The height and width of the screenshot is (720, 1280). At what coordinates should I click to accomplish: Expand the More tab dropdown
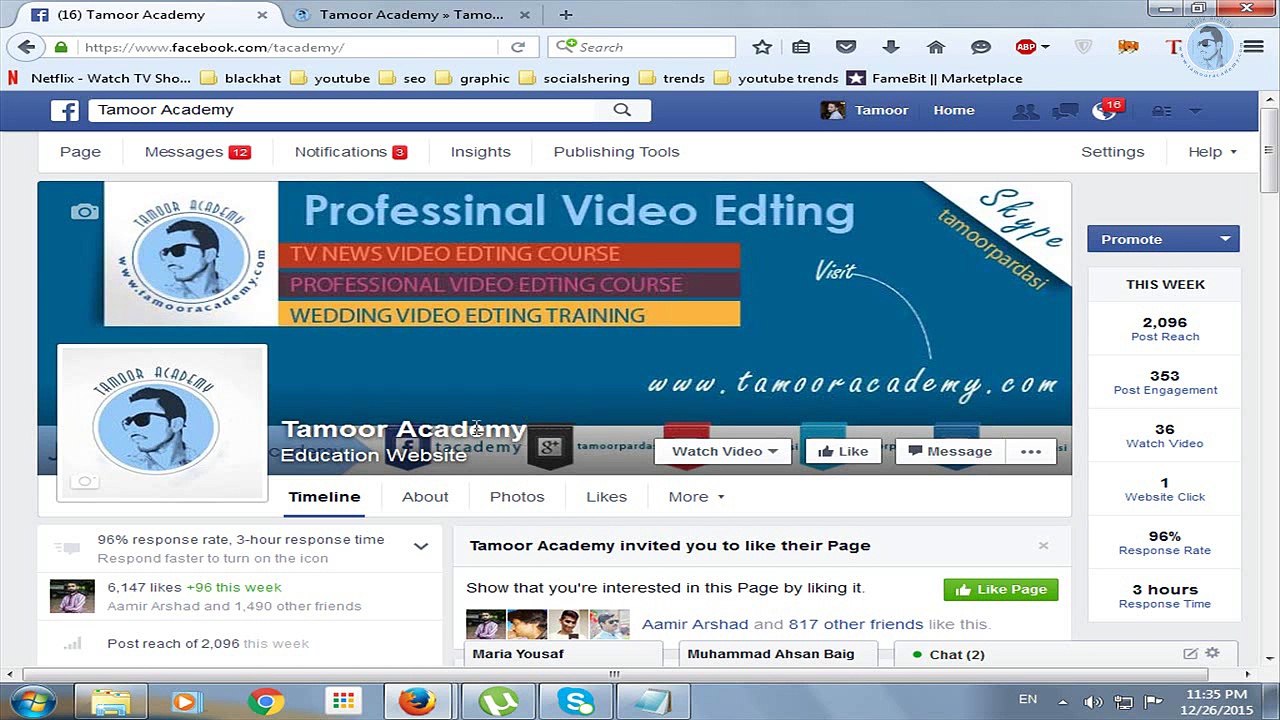(x=697, y=496)
